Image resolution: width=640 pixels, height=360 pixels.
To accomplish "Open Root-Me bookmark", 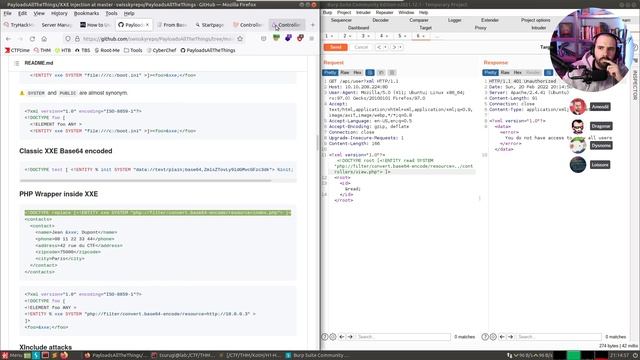I will 107,50.
